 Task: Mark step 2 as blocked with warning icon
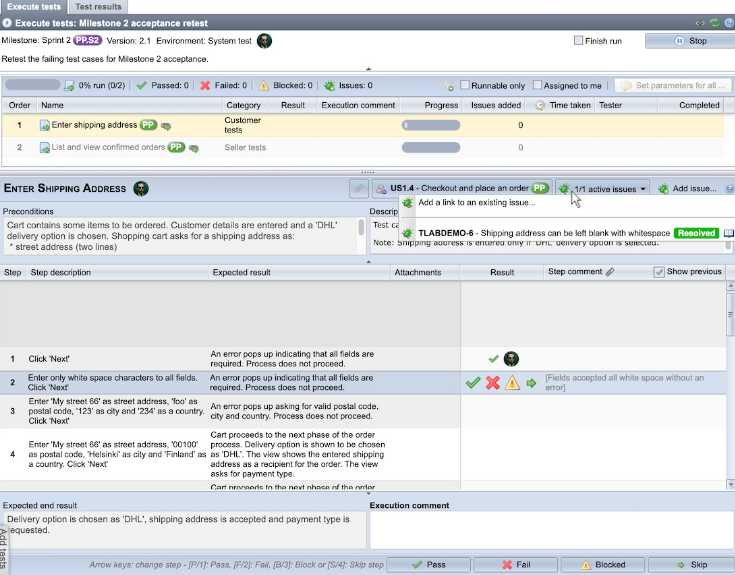[512, 383]
